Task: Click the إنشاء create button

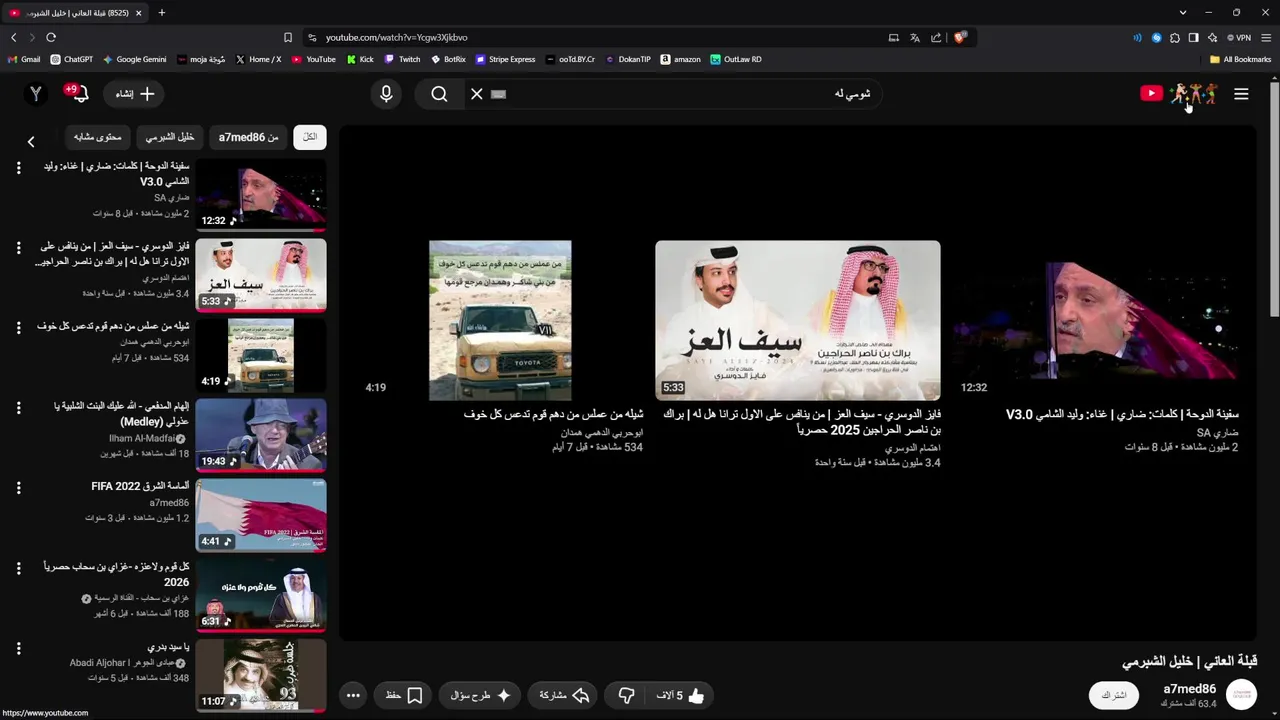Action: coord(134,94)
